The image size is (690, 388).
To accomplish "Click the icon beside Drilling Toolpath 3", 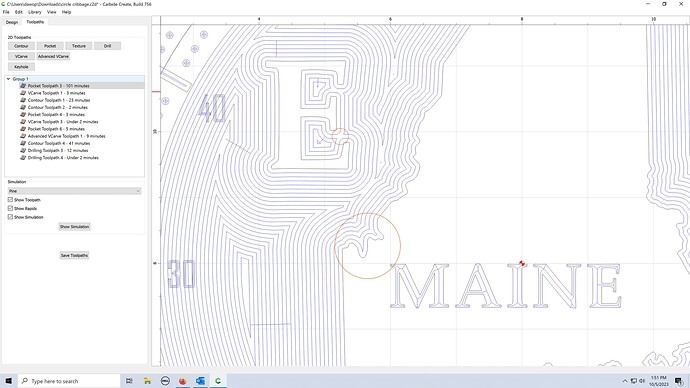I will [23, 150].
